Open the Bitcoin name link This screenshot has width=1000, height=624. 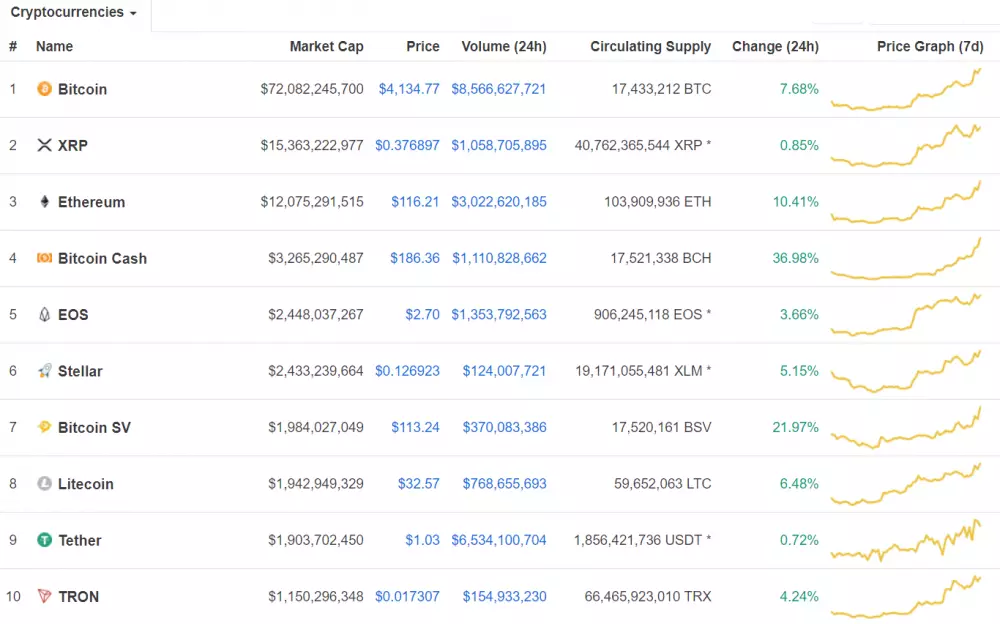81,89
